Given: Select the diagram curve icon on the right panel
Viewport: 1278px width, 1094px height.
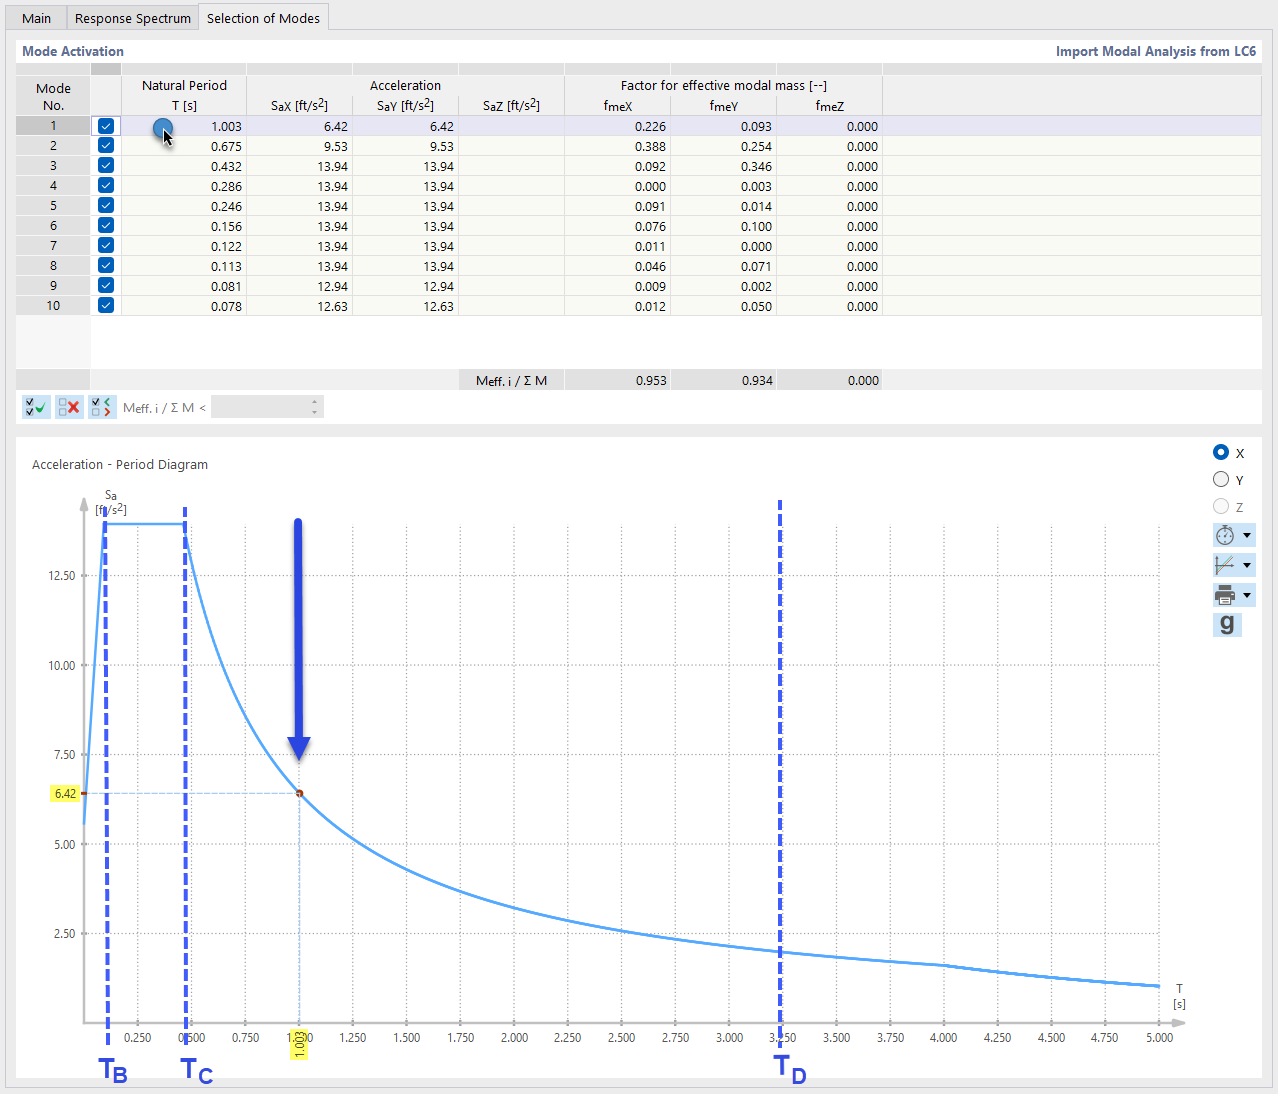Looking at the screenshot, I should [1226, 564].
